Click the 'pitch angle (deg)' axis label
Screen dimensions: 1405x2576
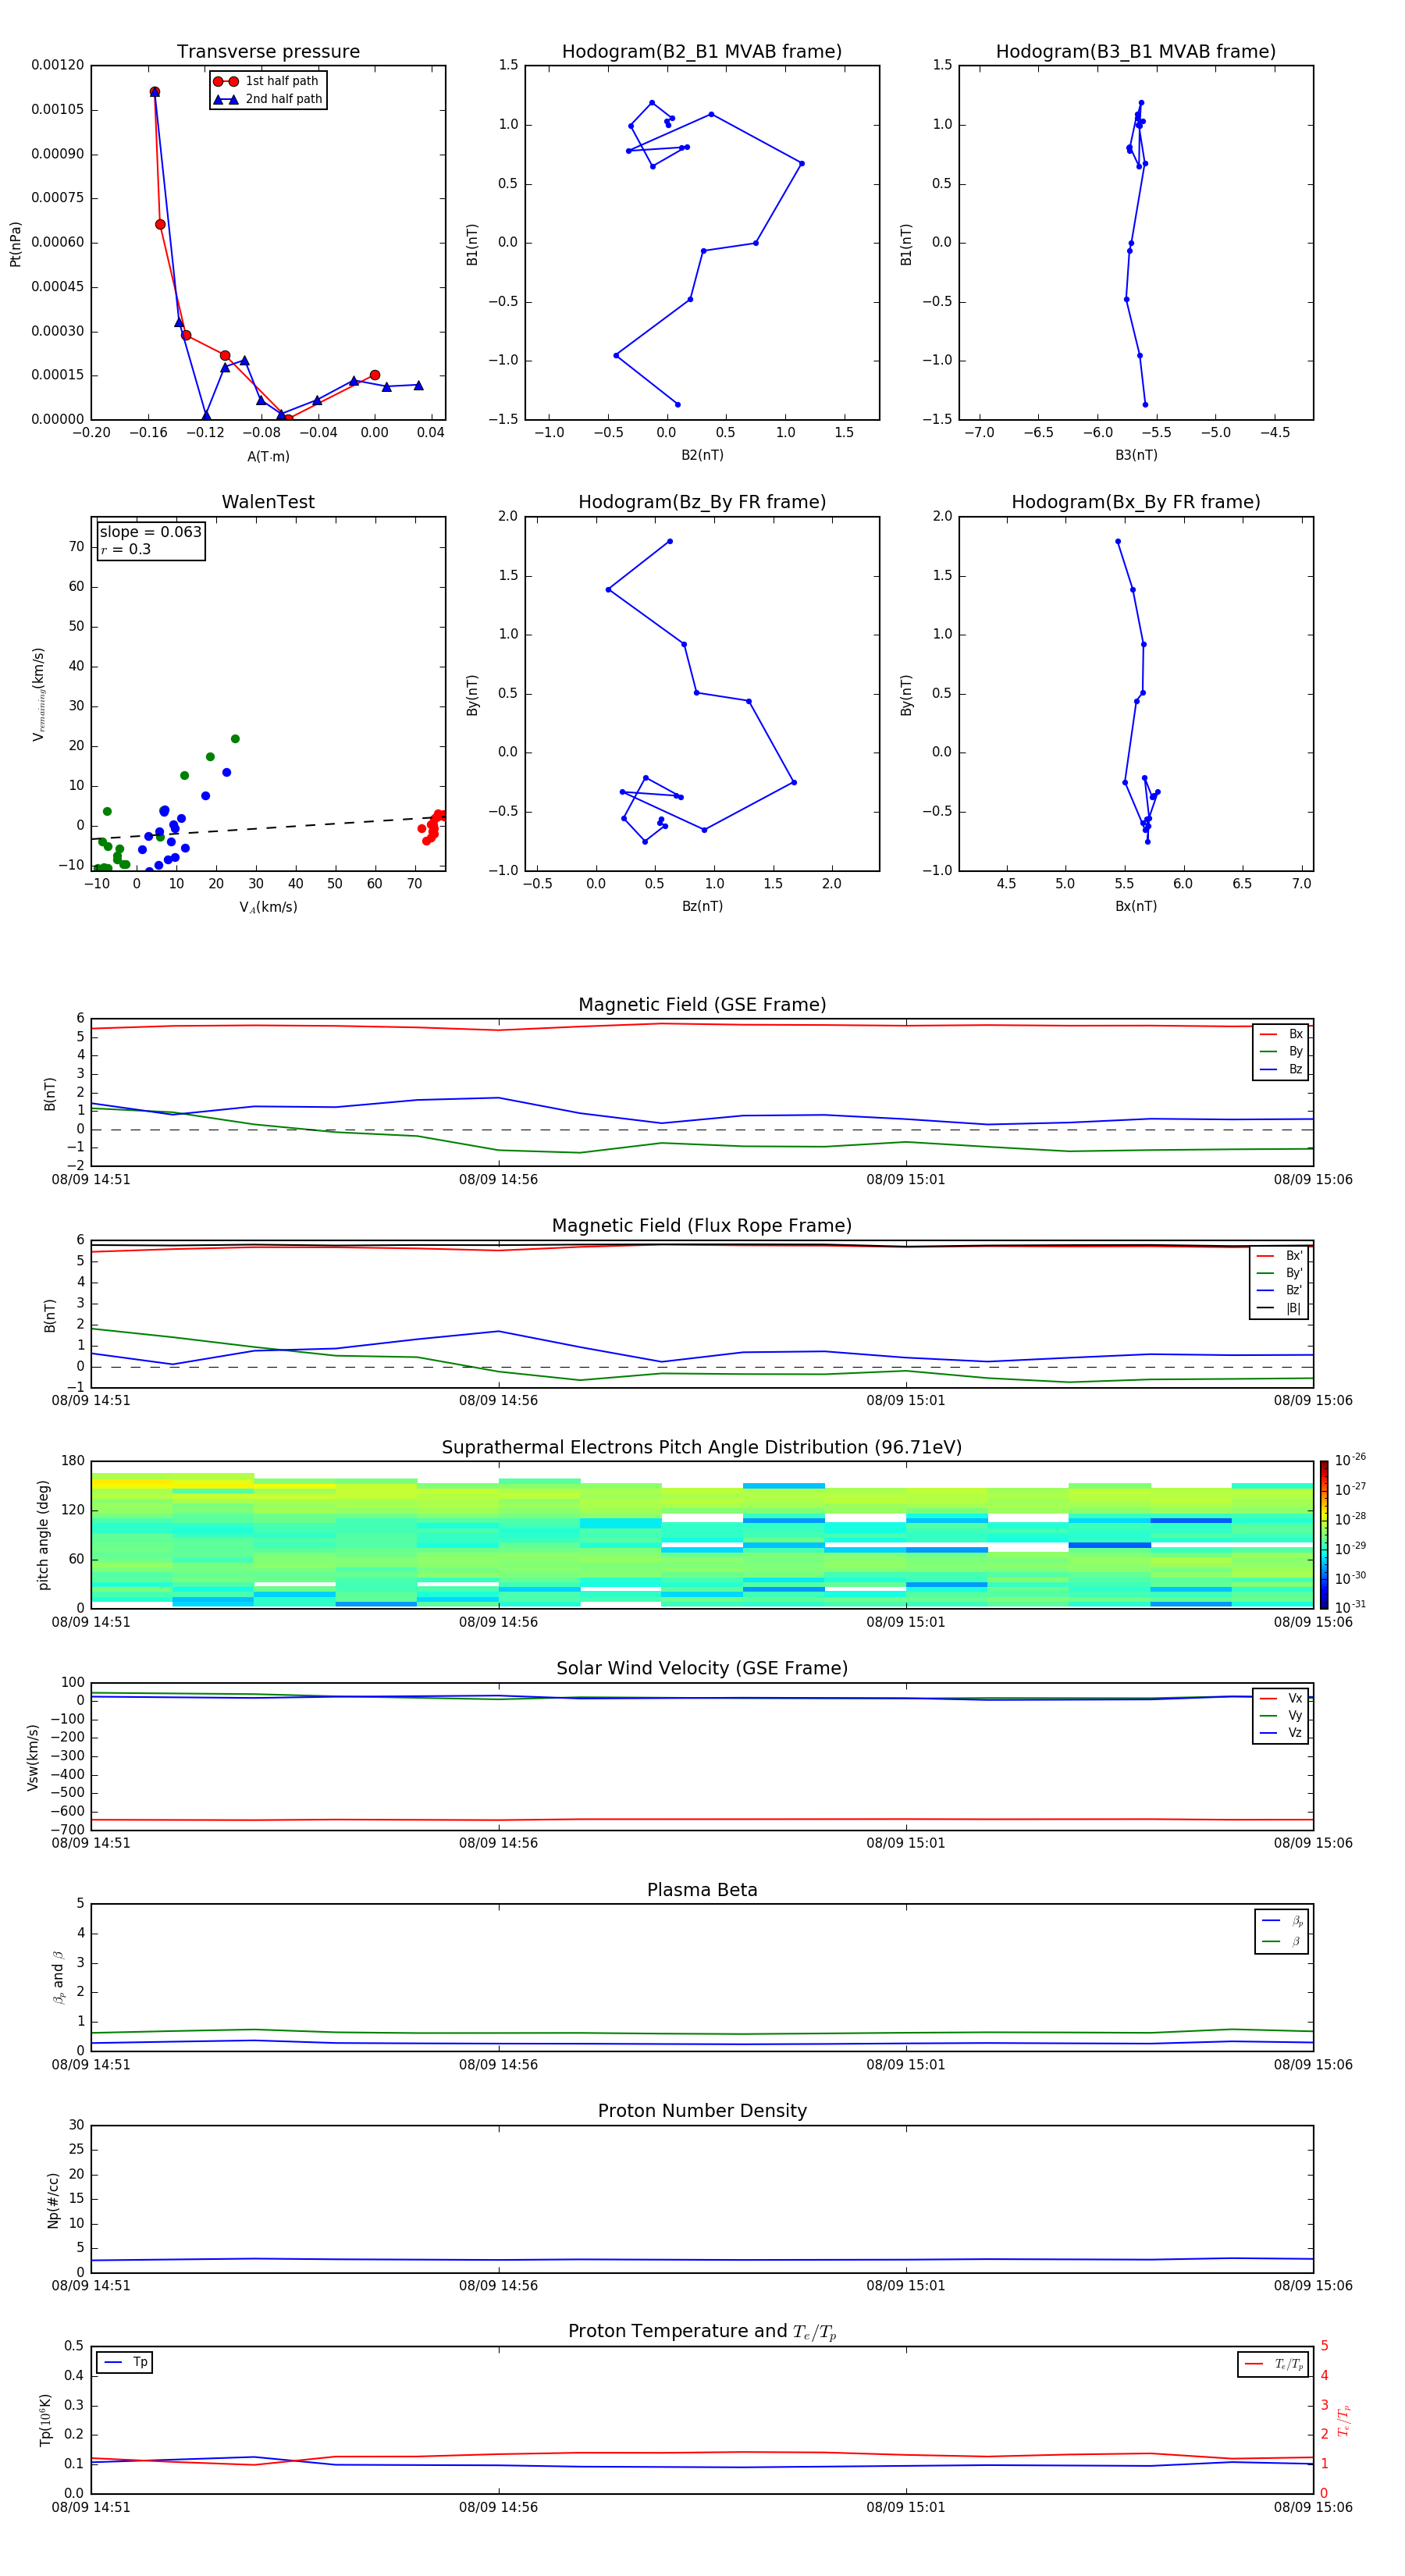pos(43,1534)
